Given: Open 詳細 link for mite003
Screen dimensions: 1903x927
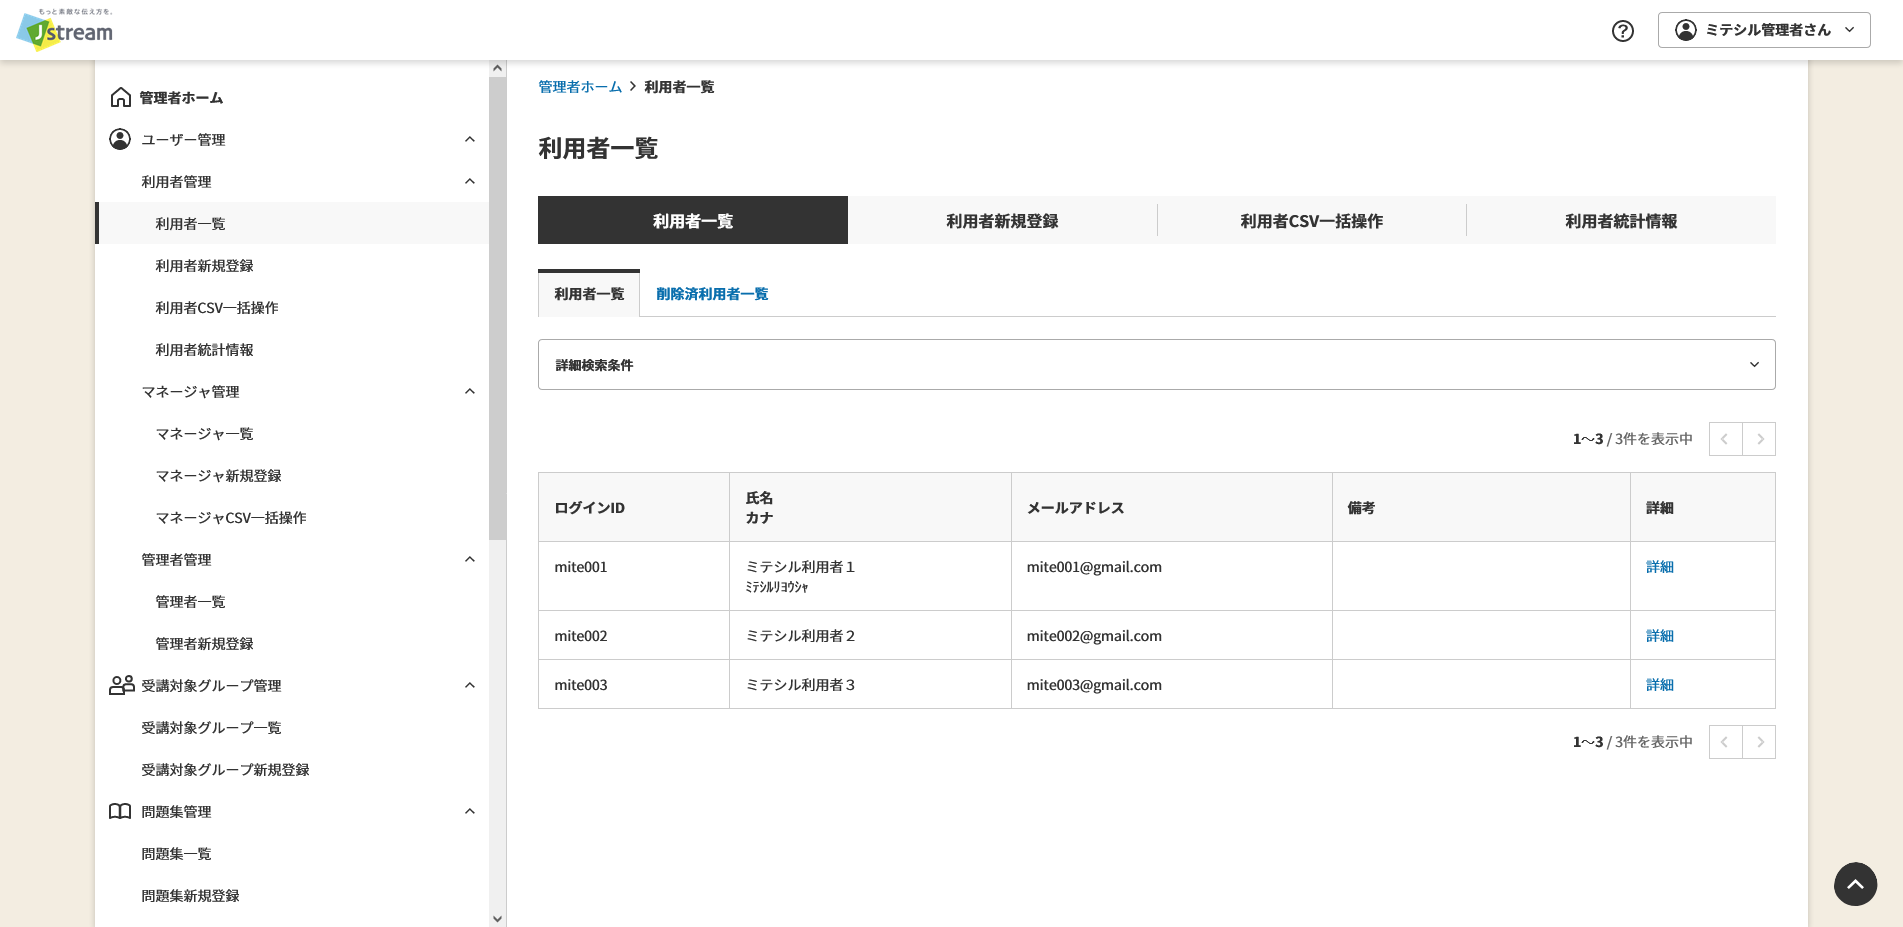Looking at the screenshot, I should [1660, 685].
